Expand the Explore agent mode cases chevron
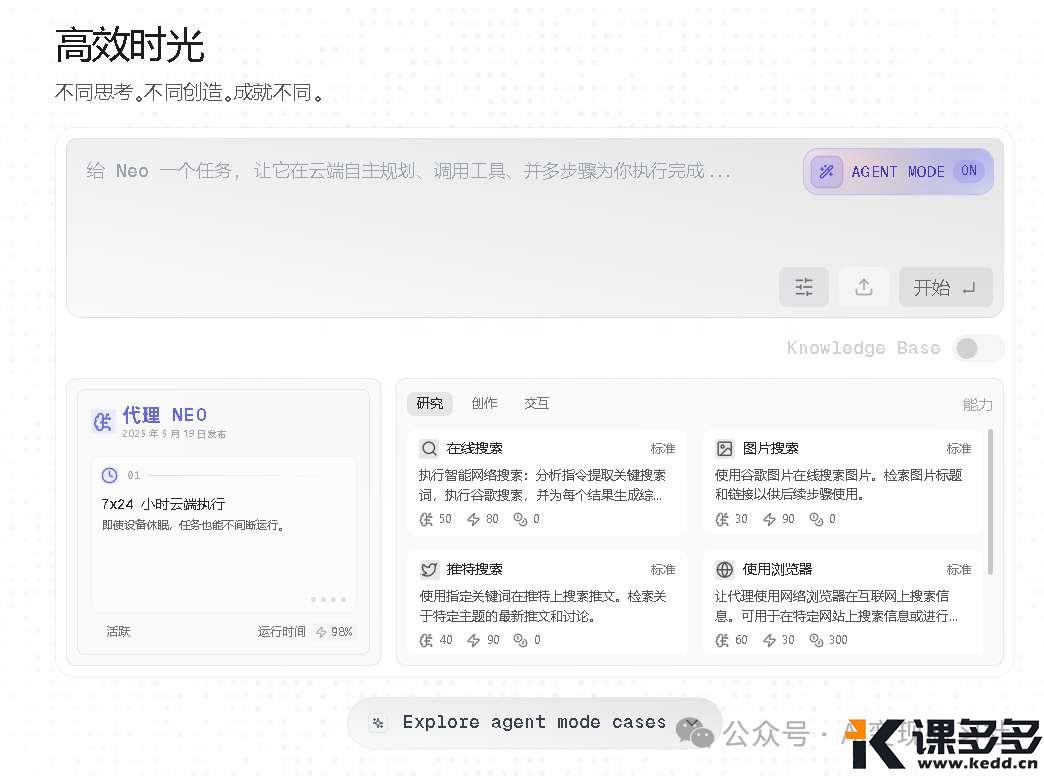Image resolution: width=1044 pixels, height=776 pixels. [x=691, y=722]
